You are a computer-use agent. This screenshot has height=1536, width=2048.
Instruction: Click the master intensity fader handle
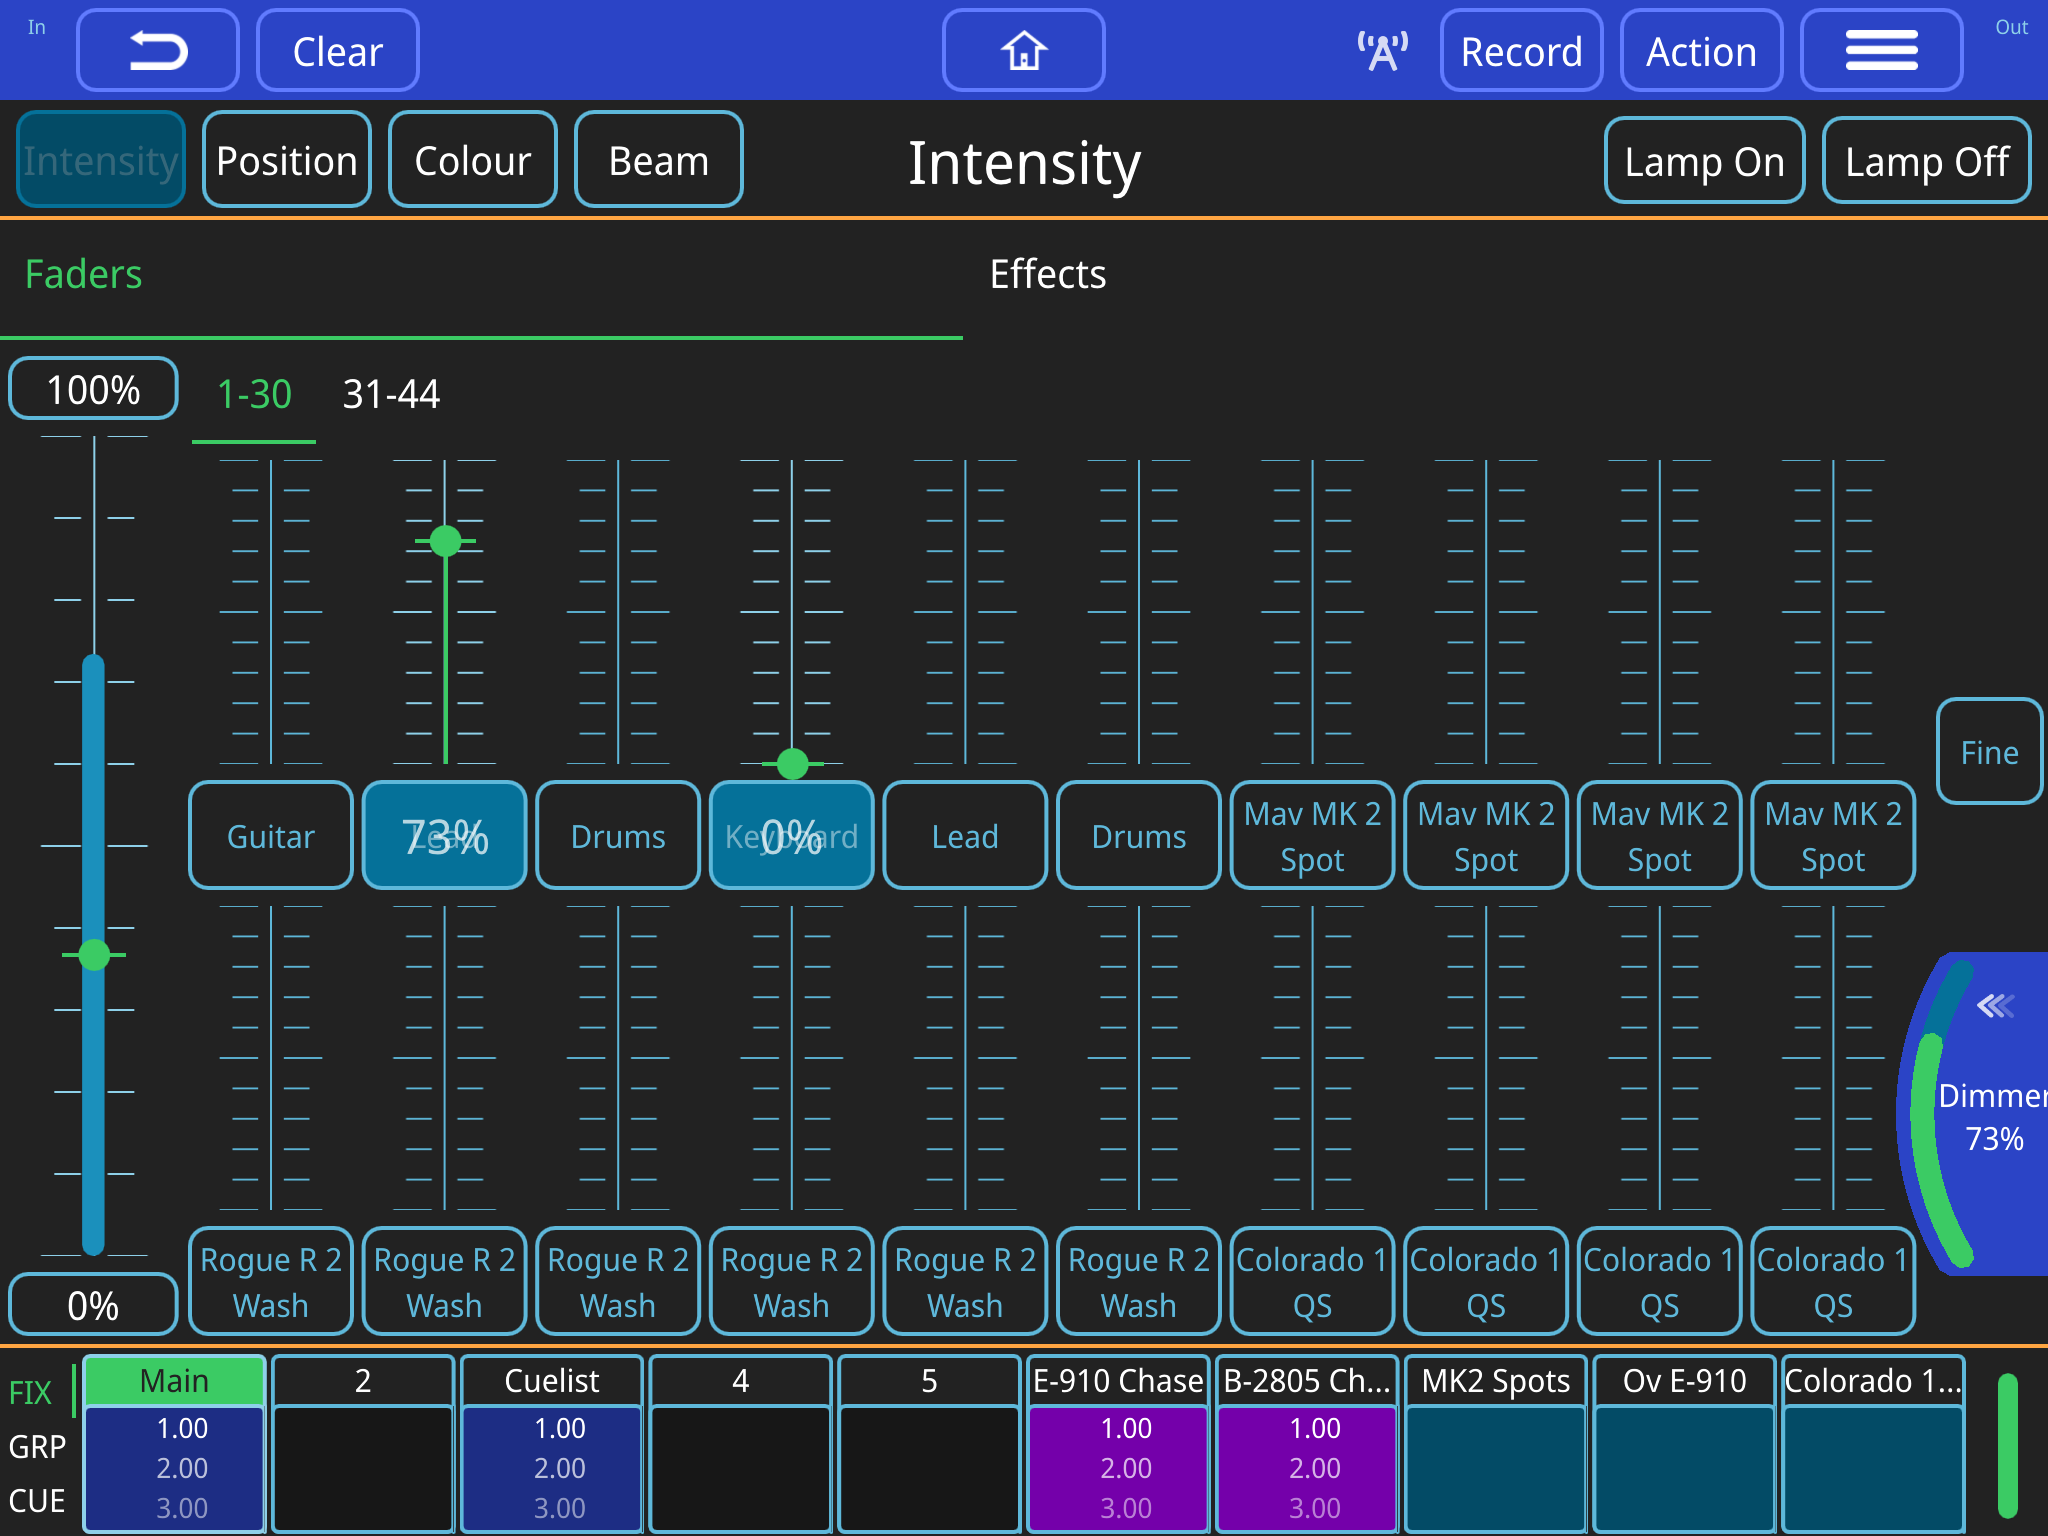(x=94, y=955)
